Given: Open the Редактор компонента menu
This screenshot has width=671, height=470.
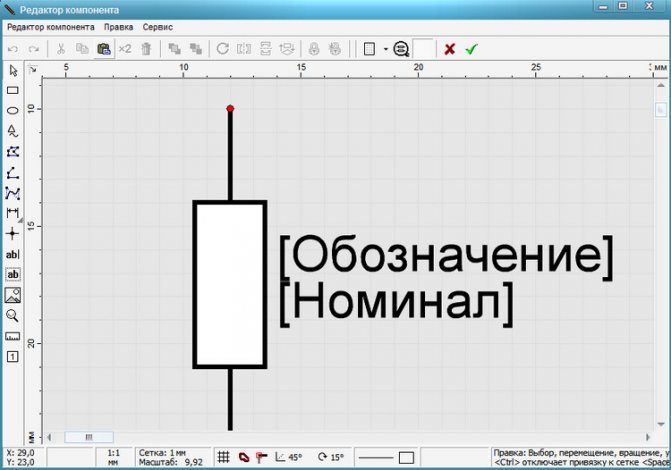Looking at the screenshot, I should click(x=51, y=27).
